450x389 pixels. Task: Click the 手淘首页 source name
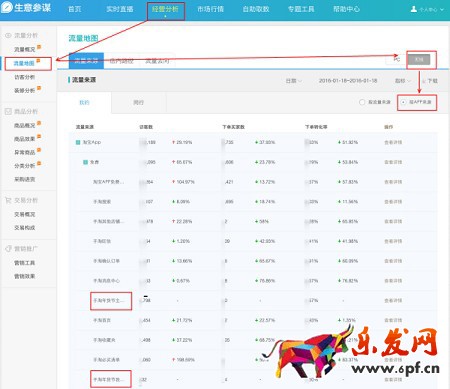click(102, 320)
